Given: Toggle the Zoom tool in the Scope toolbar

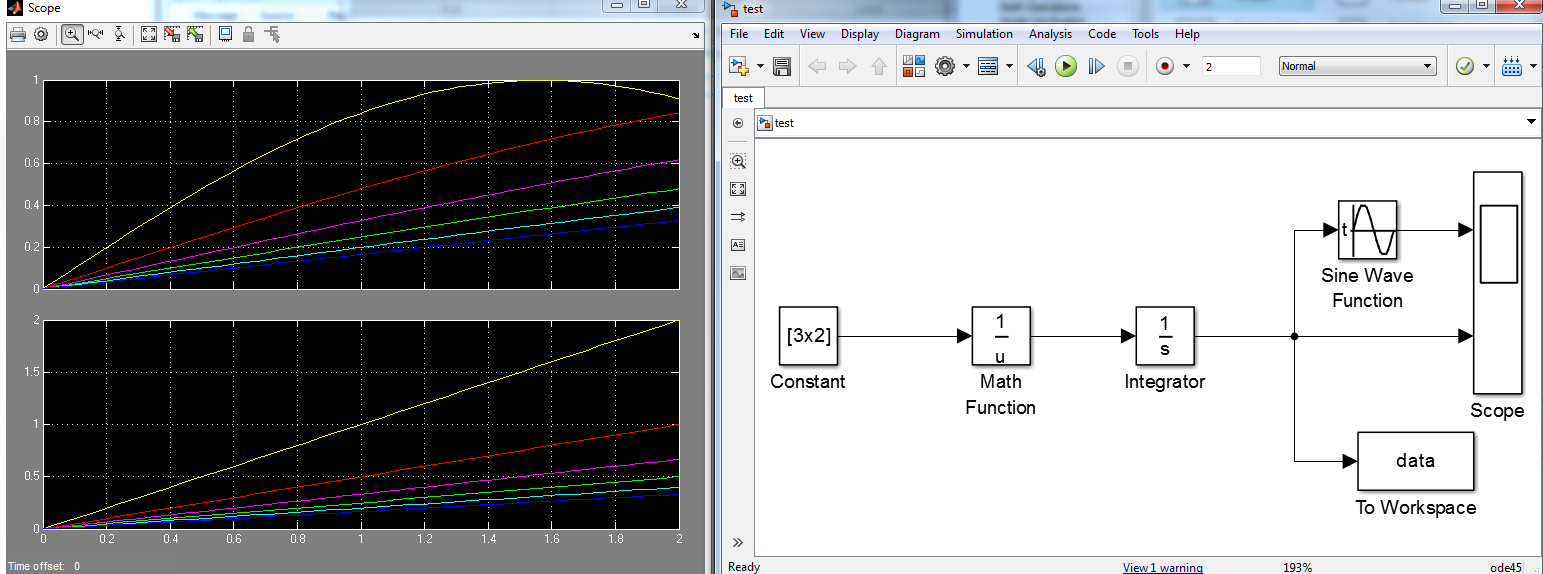Looking at the screenshot, I should pyautogui.click(x=72, y=34).
